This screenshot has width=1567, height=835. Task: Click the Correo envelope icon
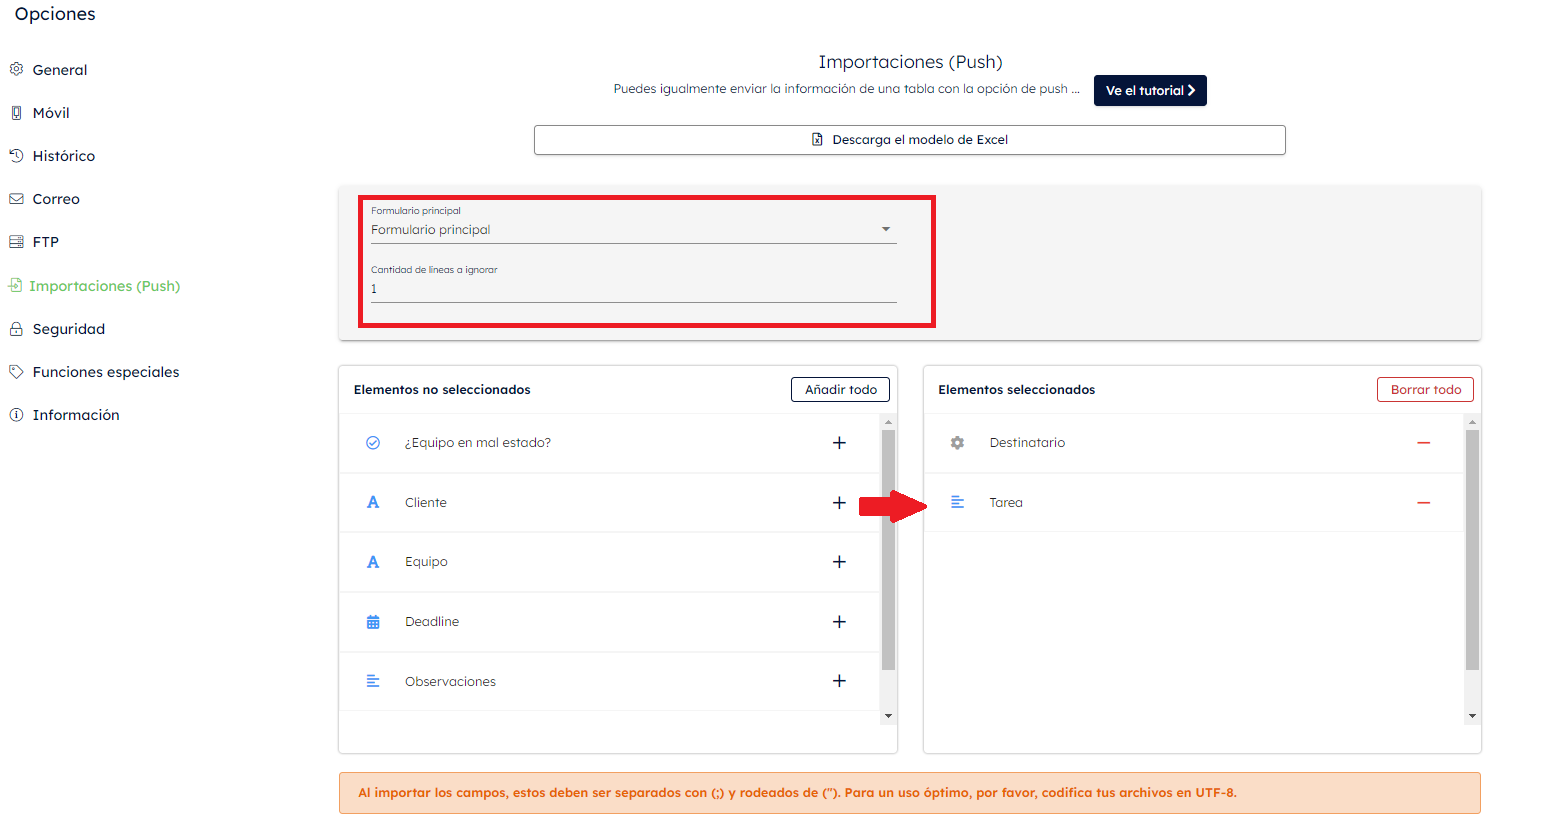(x=16, y=199)
